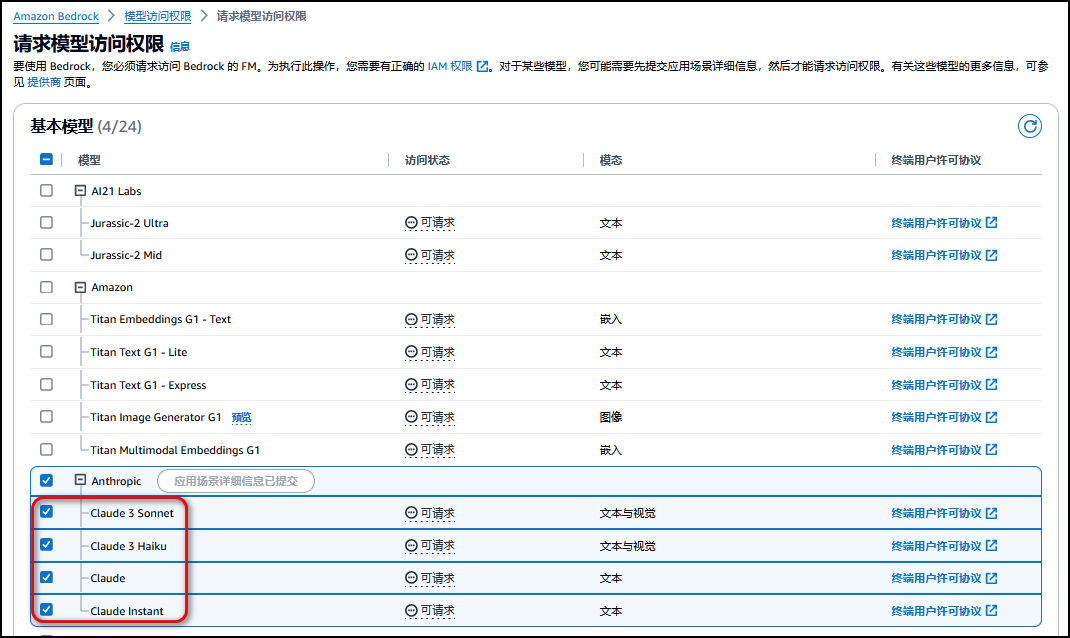Open the EULA link for Titan Text G1 - Express
This screenshot has height=638, width=1070.
point(944,385)
